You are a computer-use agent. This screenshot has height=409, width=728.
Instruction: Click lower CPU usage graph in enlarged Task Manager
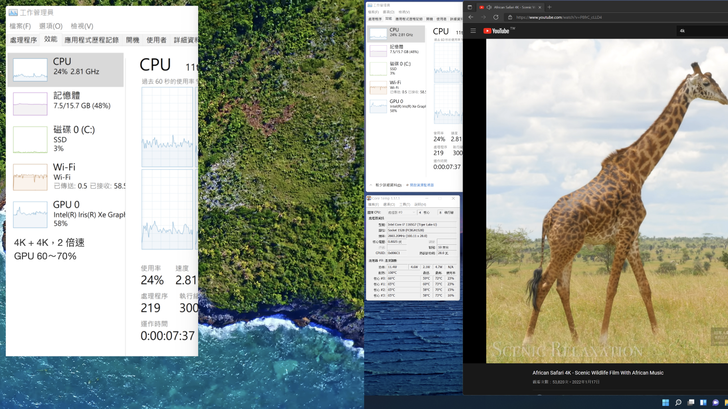(x=167, y=209)
